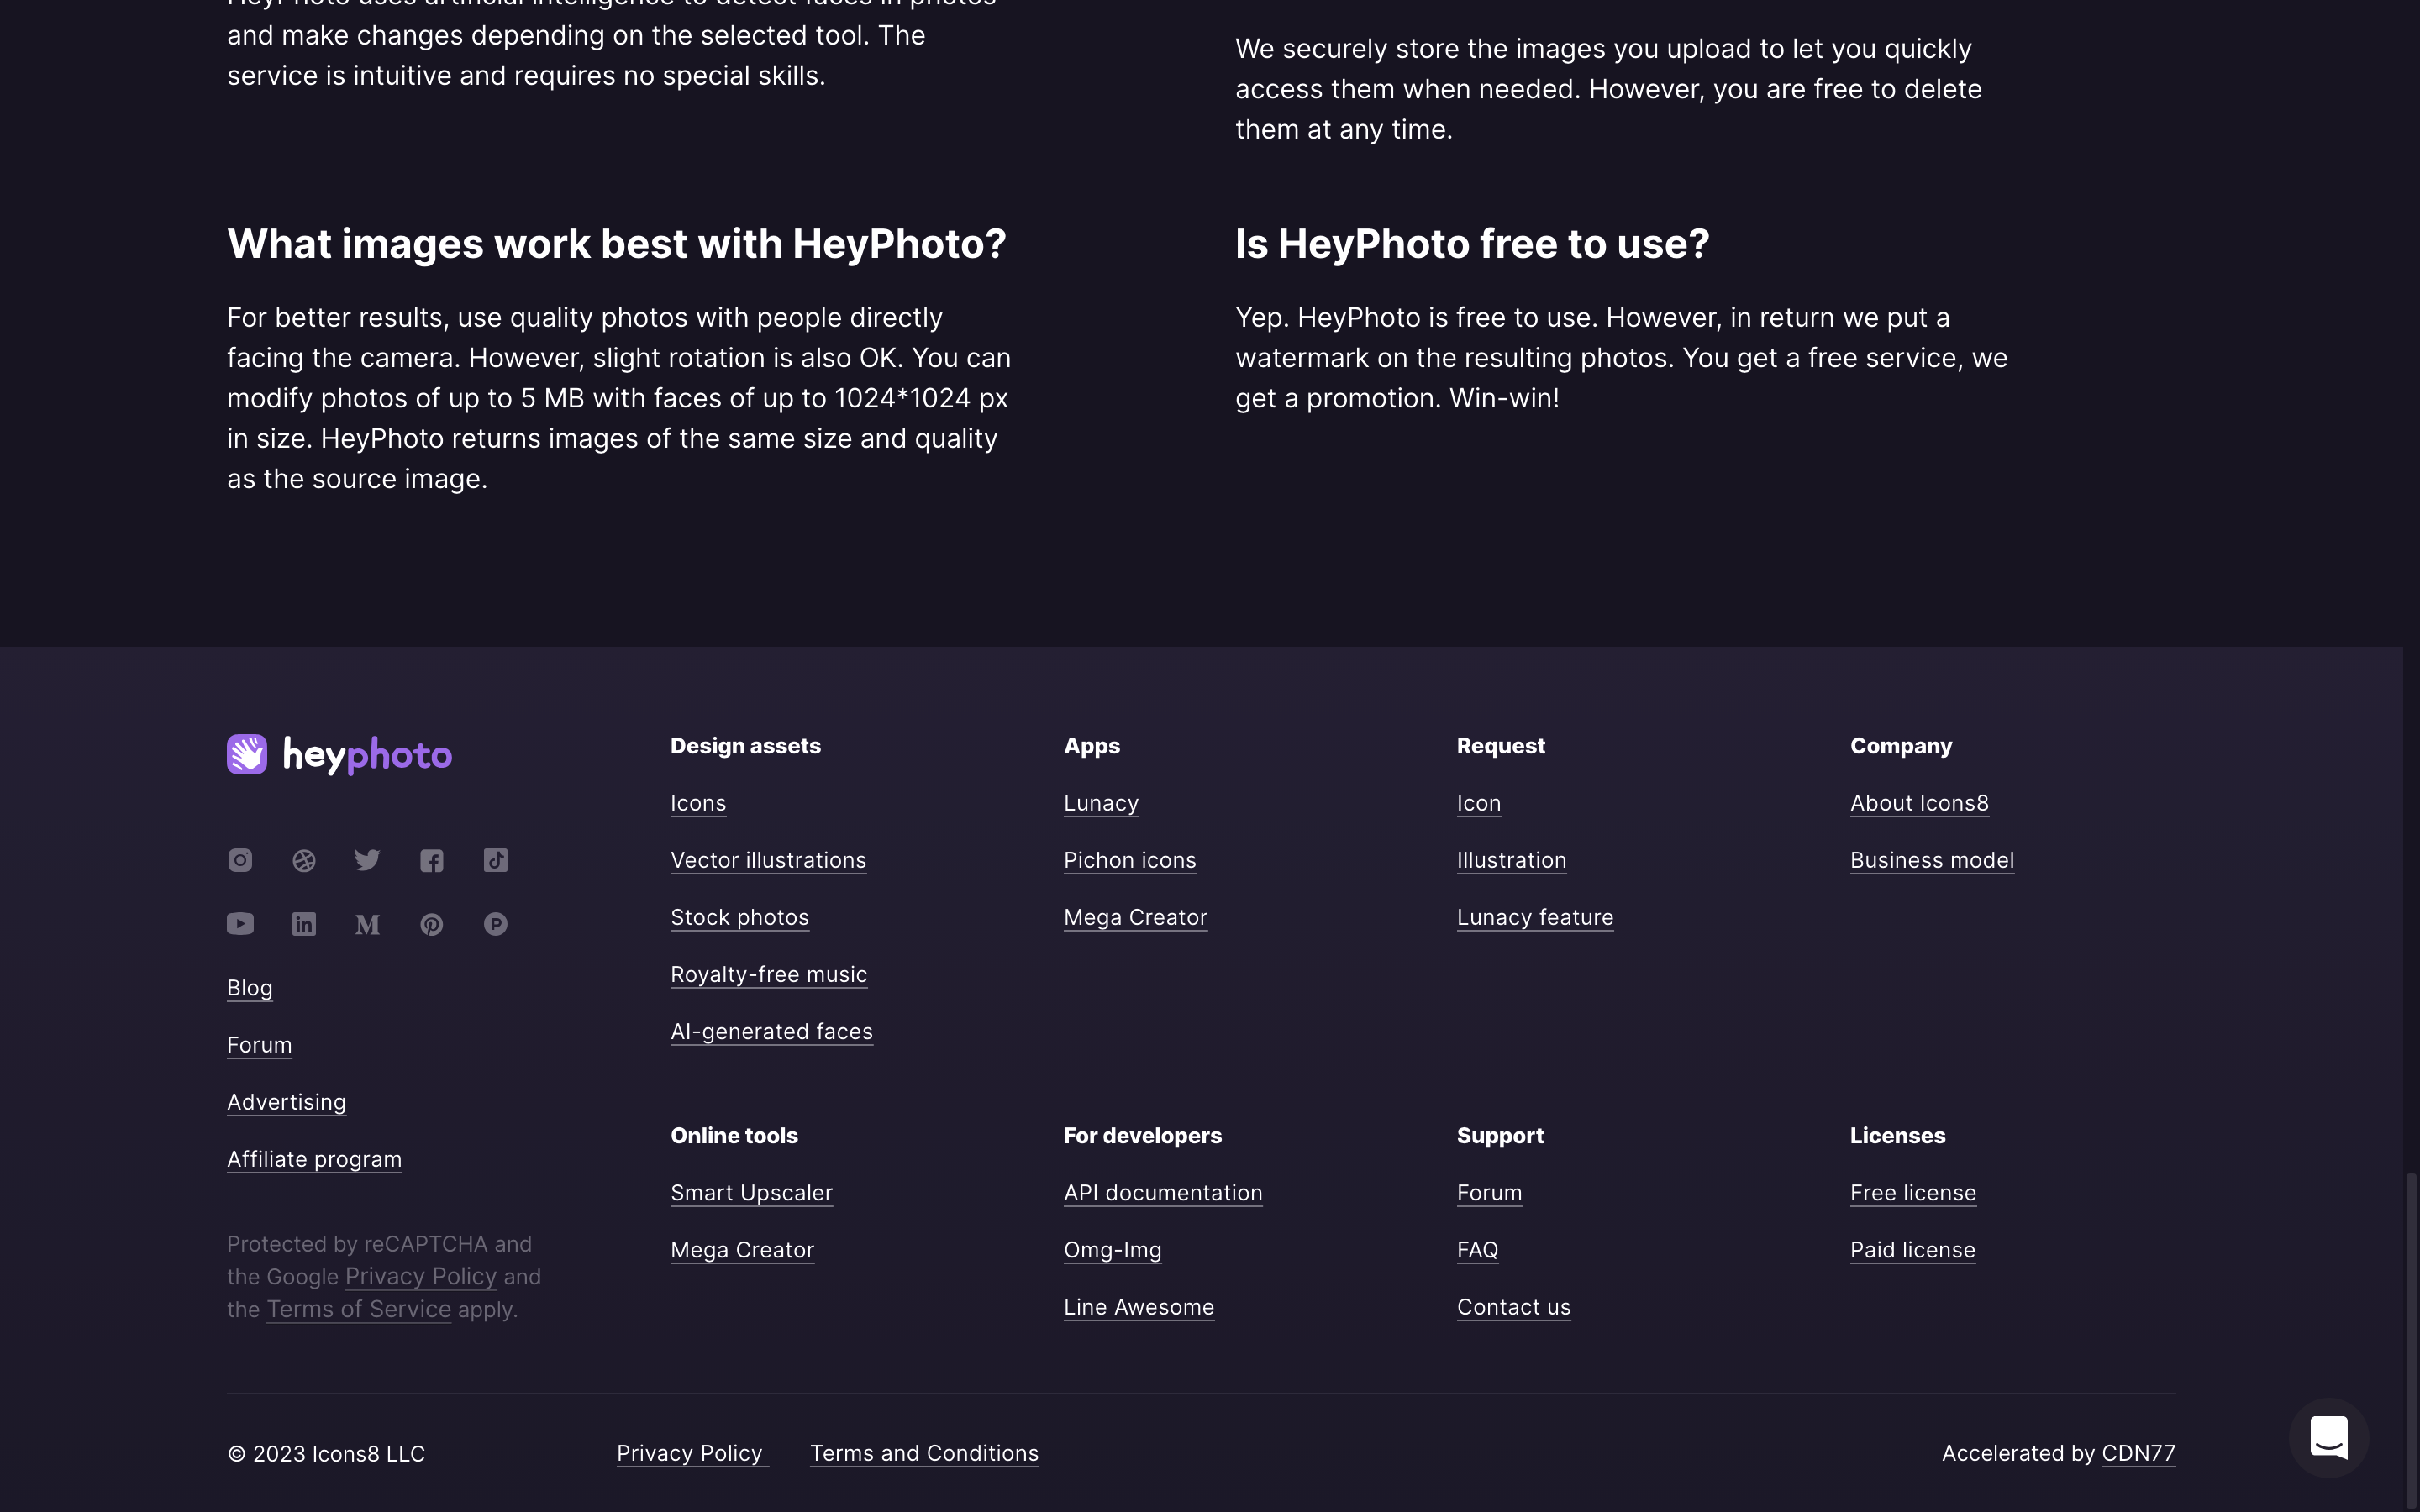This screenshot has width=2420, height=1512.
Task: Open the LinkedIn social icon
Action: coord(304,924)
